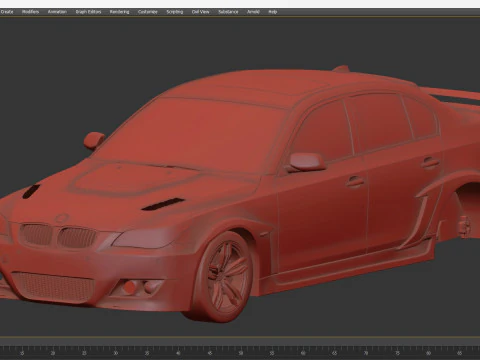Jump to frame 40 on the timeline
This screenshot has width=480, height=360.
click(x=178, y=353)
